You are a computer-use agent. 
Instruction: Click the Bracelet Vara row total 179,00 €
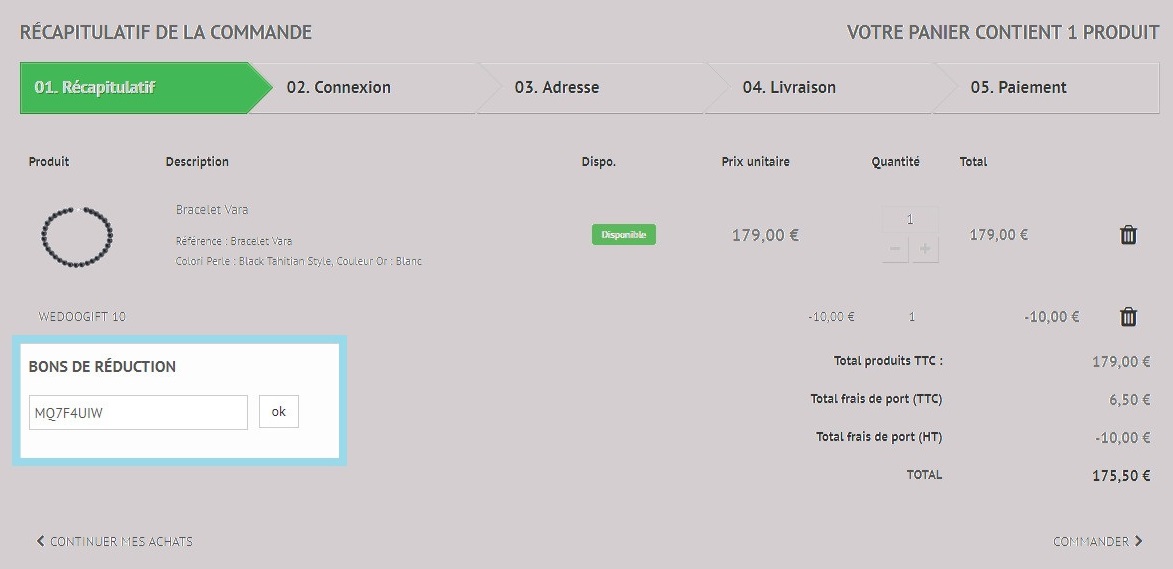point(999,235)
